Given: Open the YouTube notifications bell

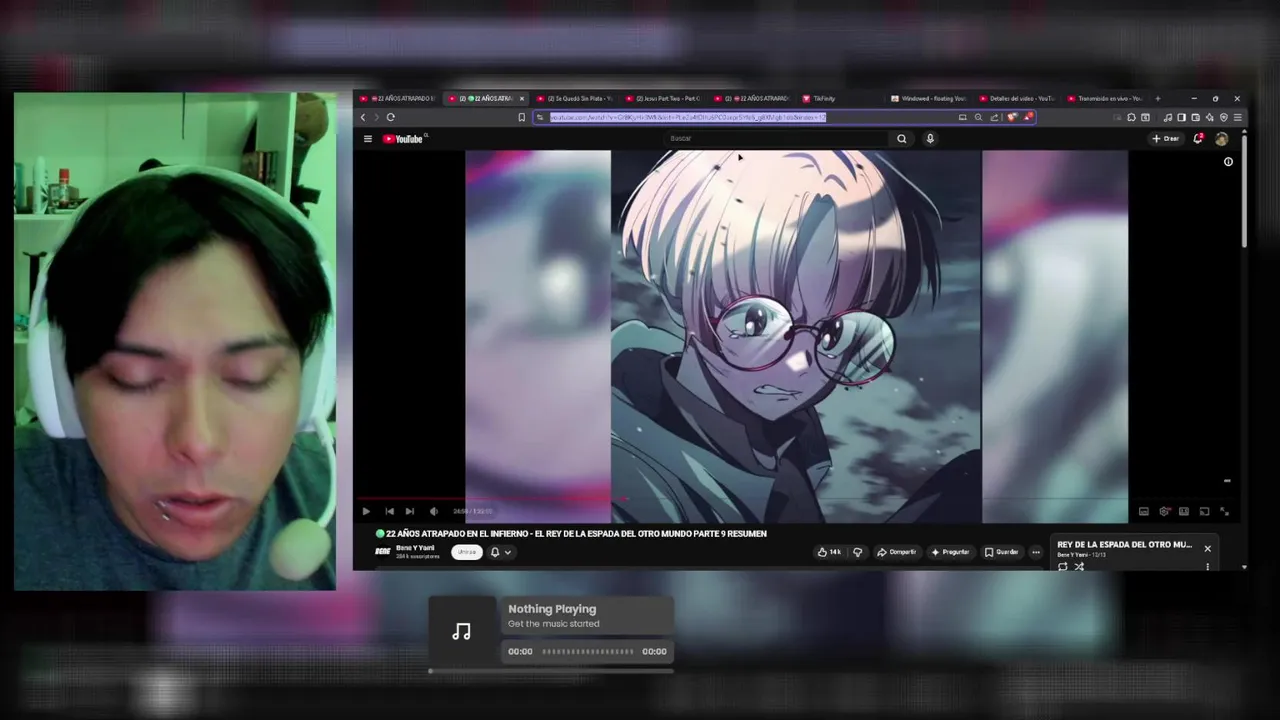Looking at the screenshot, I should pyautogui.click(x=1198, y=138).
